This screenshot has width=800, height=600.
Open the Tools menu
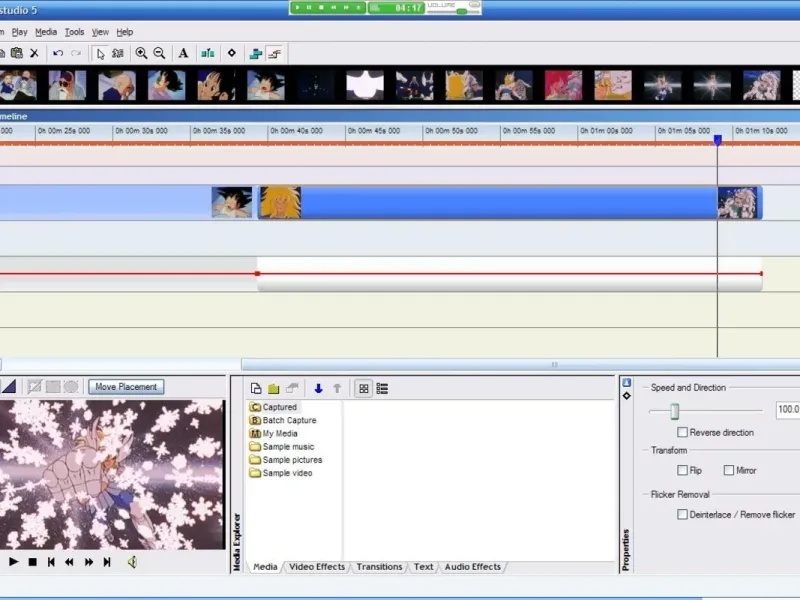(x=75, y=32)
